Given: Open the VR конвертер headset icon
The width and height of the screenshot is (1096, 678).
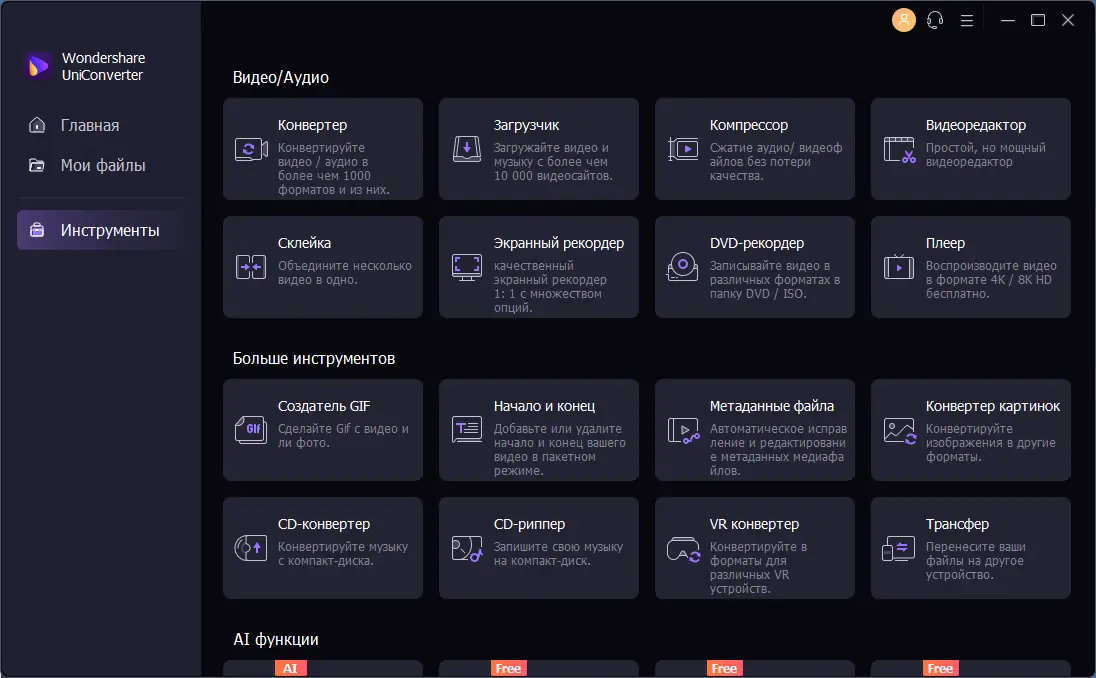Looking at the screenshot, I should click(x=682, y=548).
